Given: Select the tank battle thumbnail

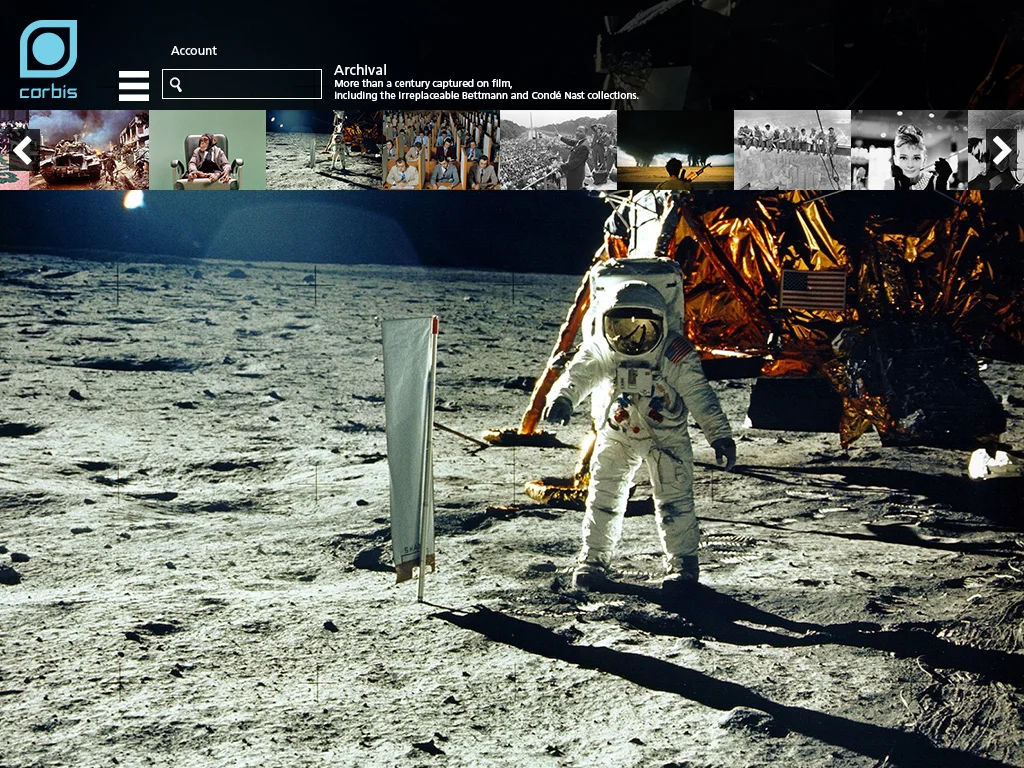Looking at the screenshot, I should click(x=89, y=150).
